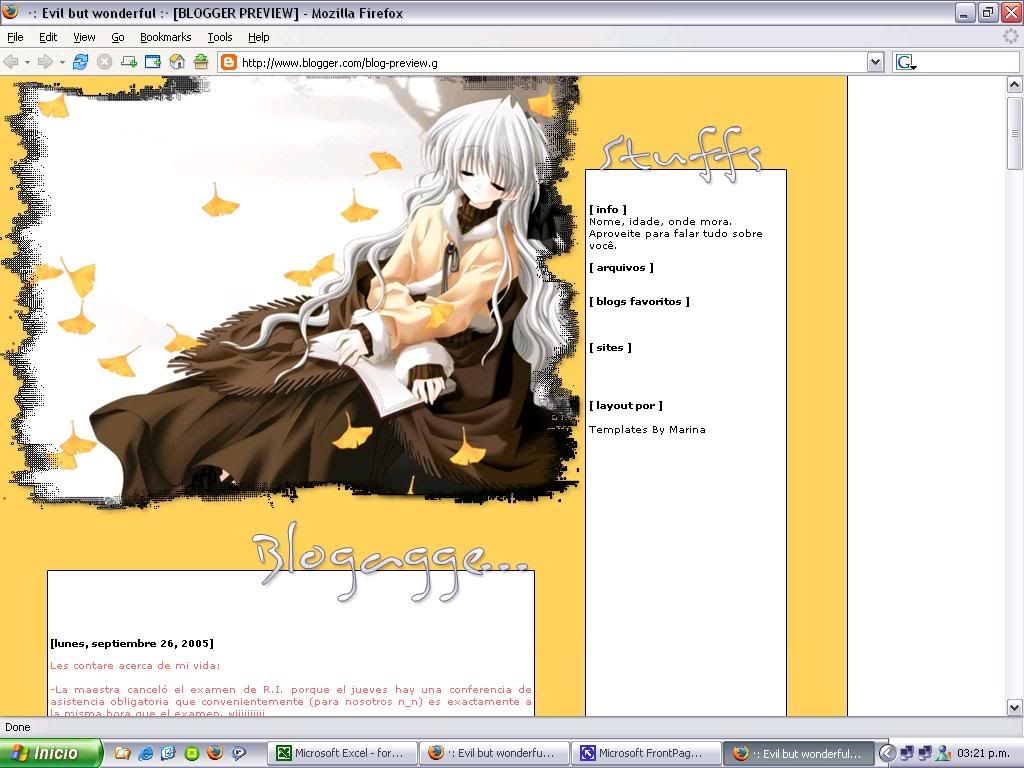Launch Internet Explorer from Quick Launch
Image resolution: width=1024 pixels, height=768 pixels.
coord(146,753)
